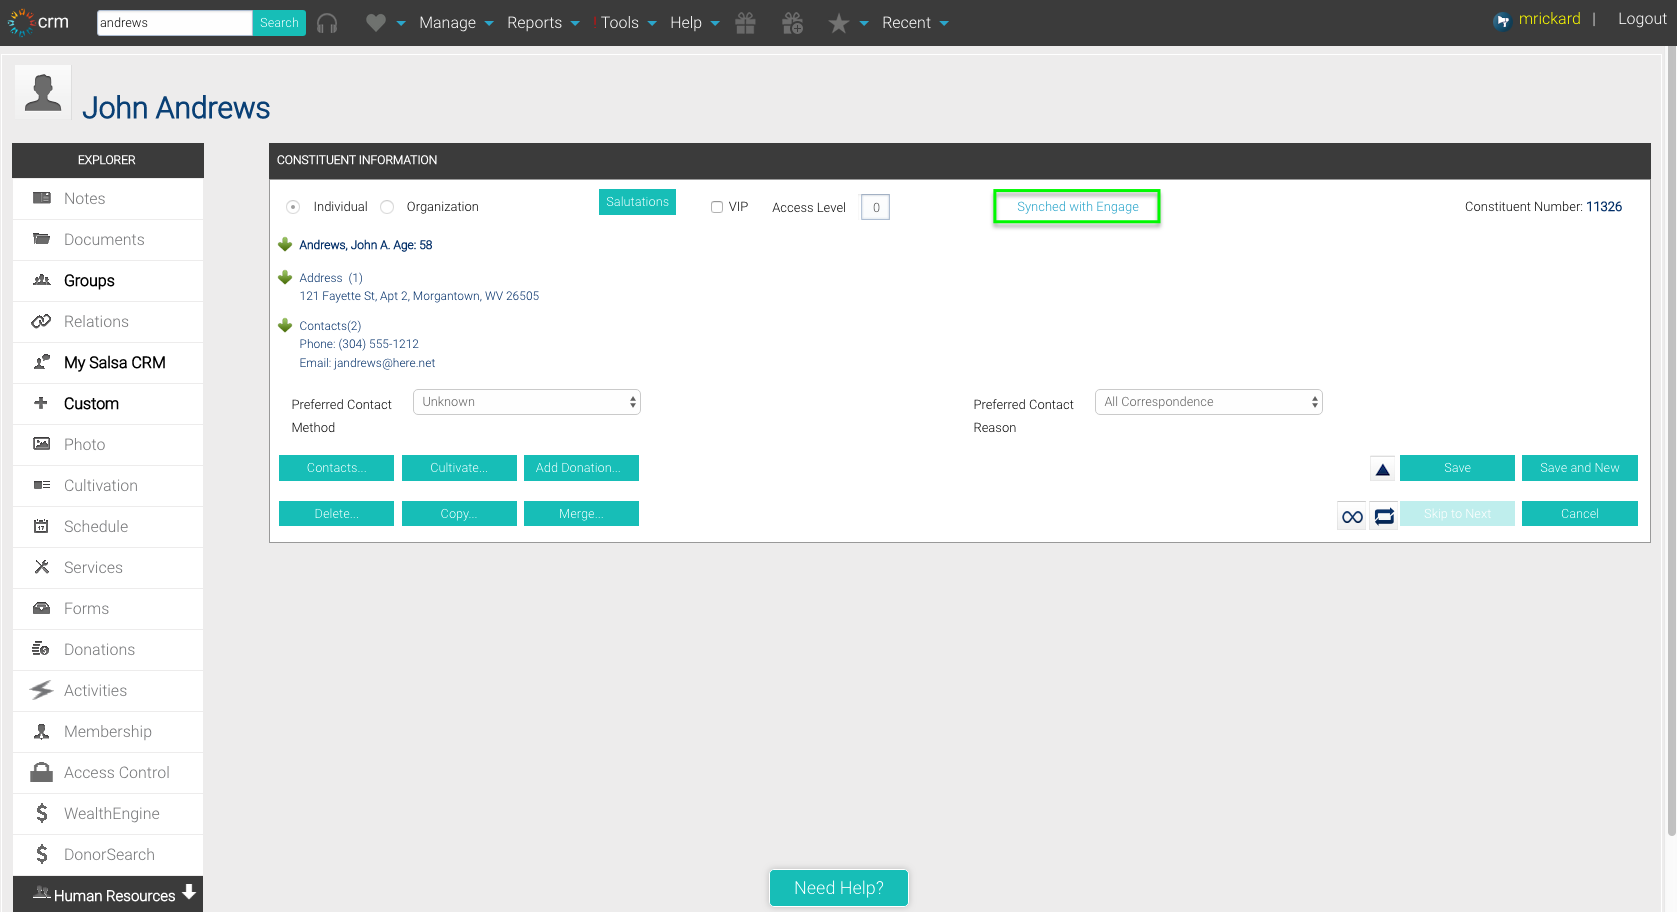Select the Organization radio button
The width and height of the screenshot is (1677, 912).
387,207
